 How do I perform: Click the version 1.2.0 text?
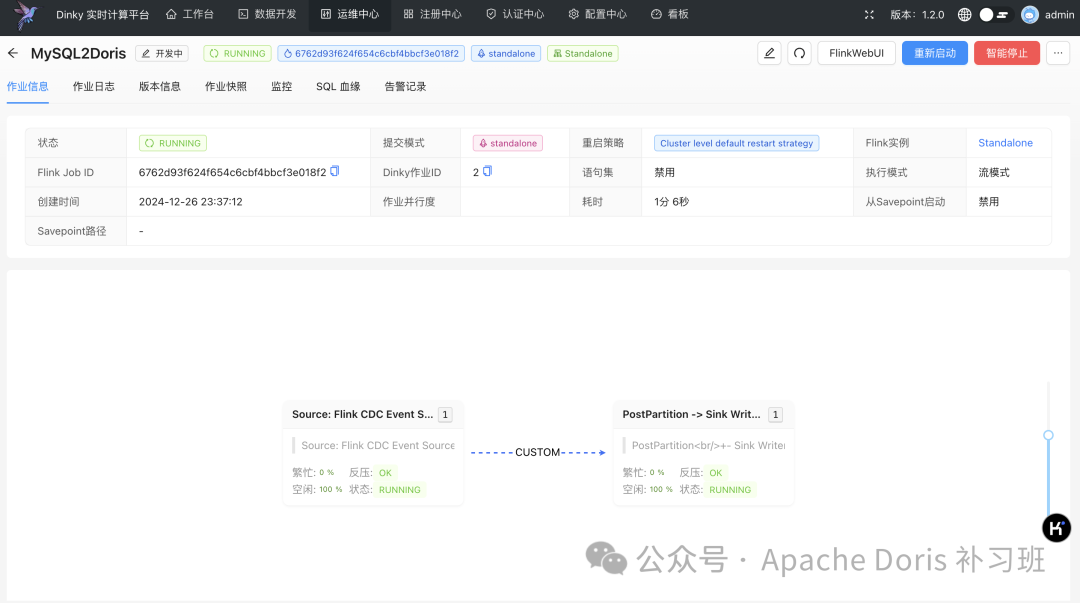917,14
